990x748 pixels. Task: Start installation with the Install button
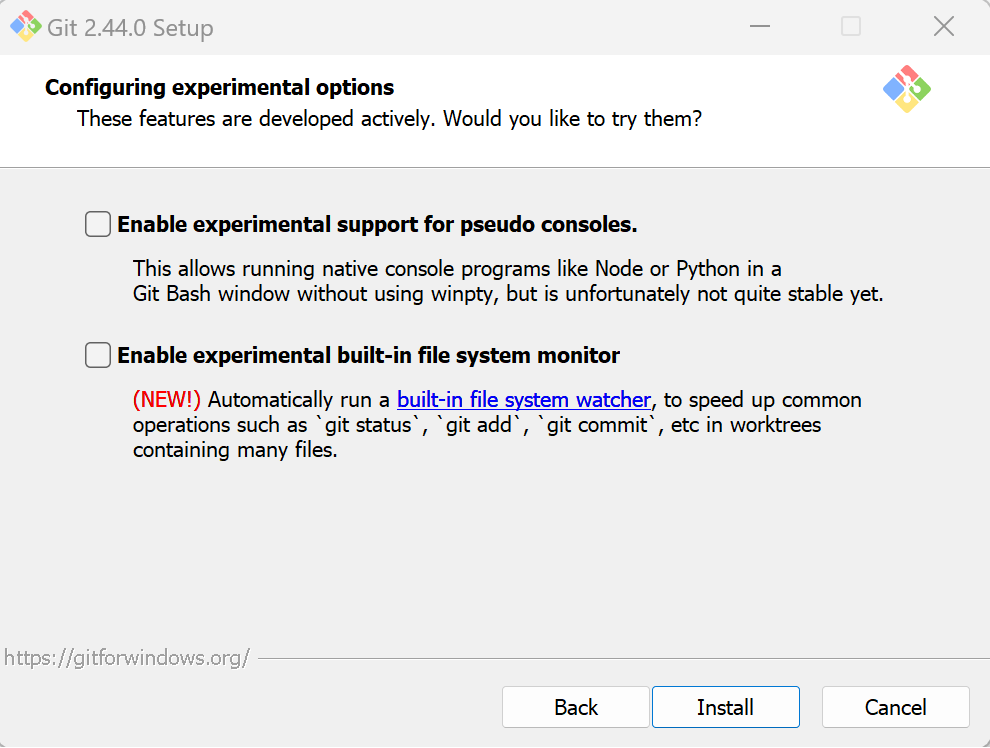tap(725, 707)
